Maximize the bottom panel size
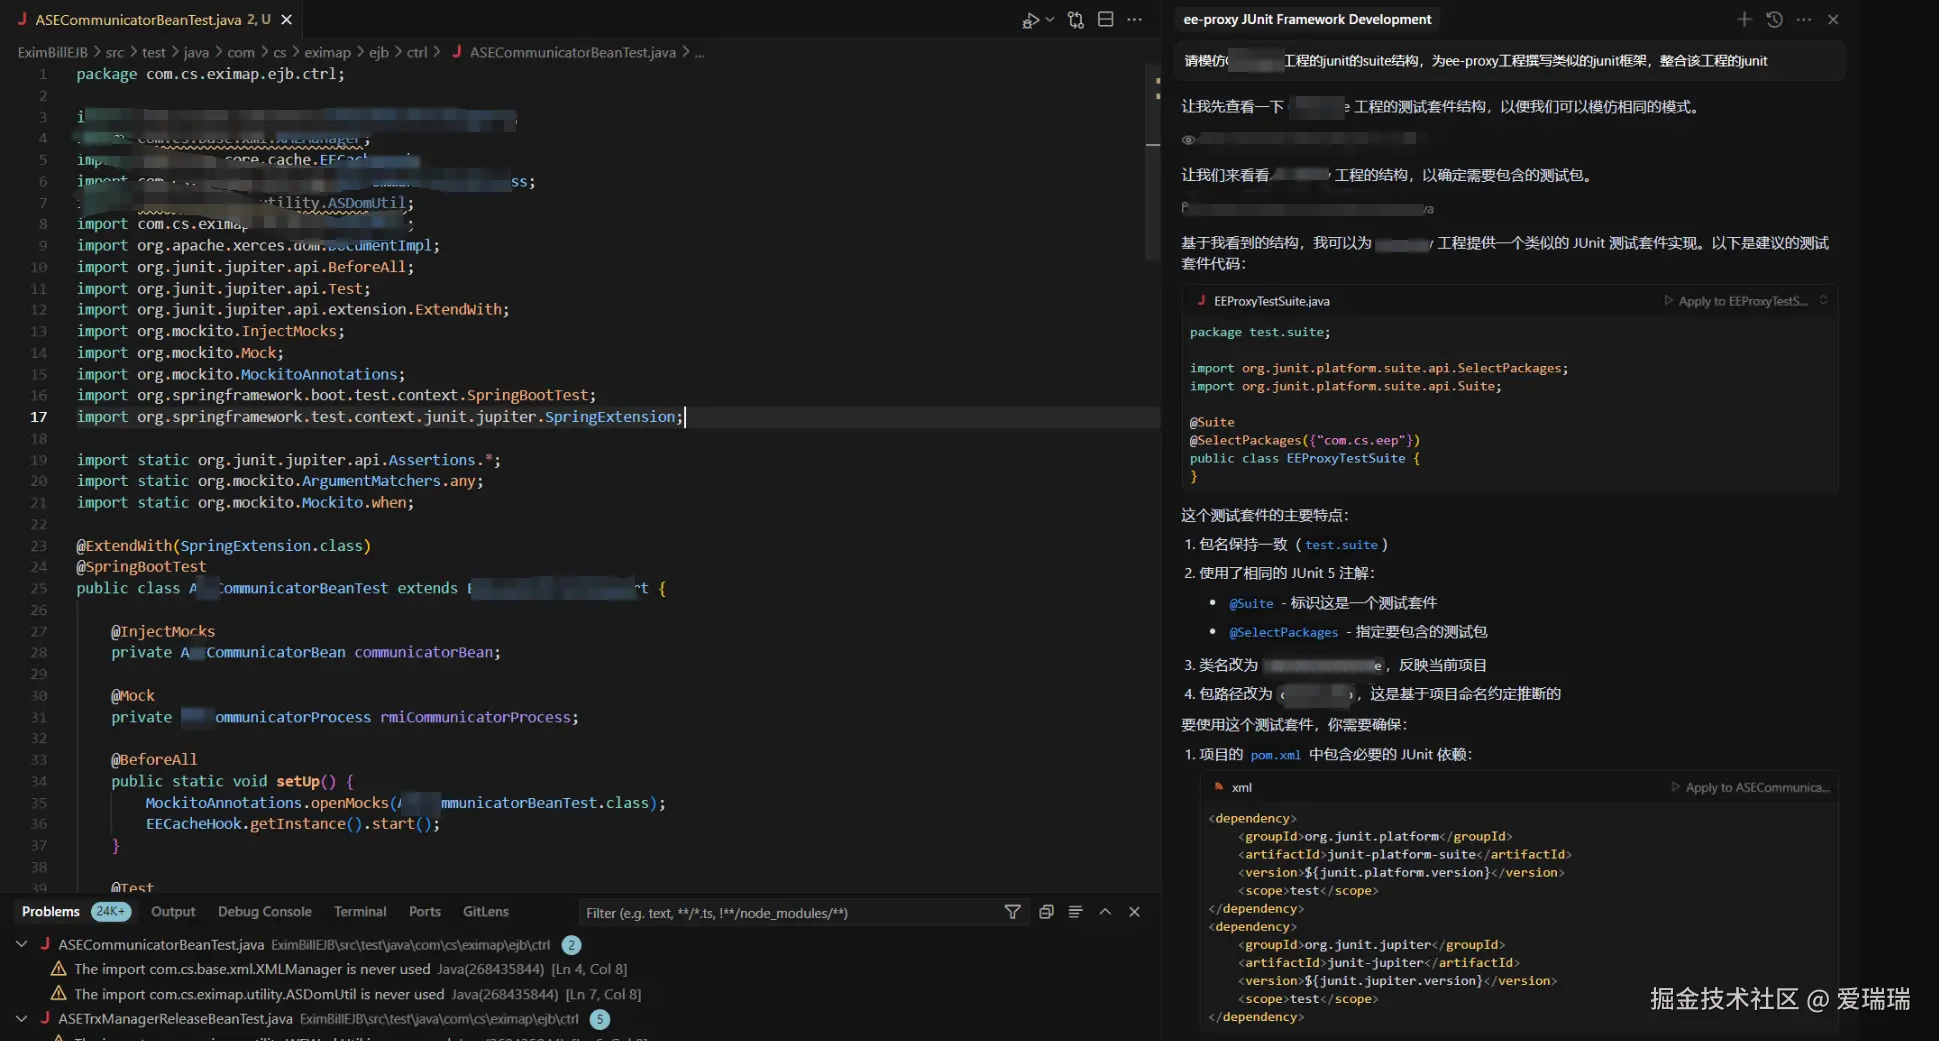Screen dimensions: 1939x1041 coord(1105,912)
